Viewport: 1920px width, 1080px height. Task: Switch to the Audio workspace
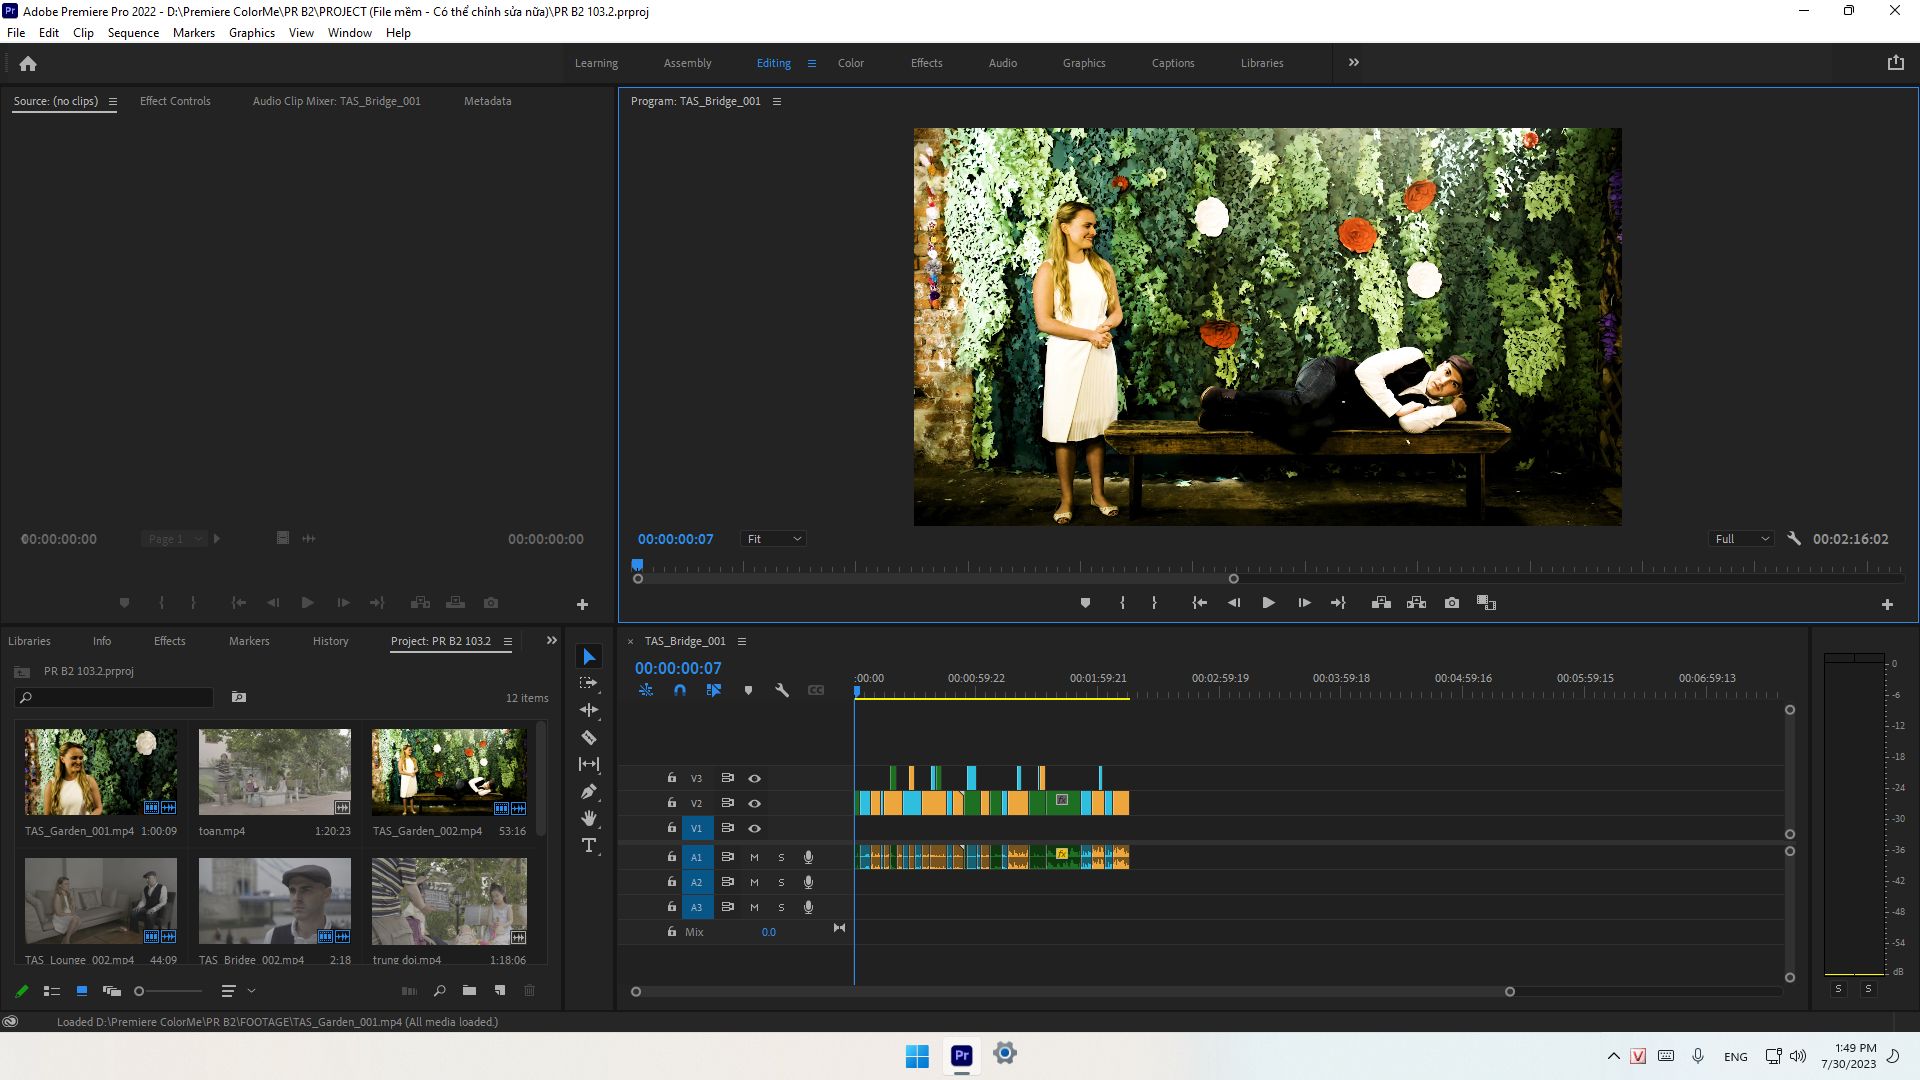(x=1003, y=63)
